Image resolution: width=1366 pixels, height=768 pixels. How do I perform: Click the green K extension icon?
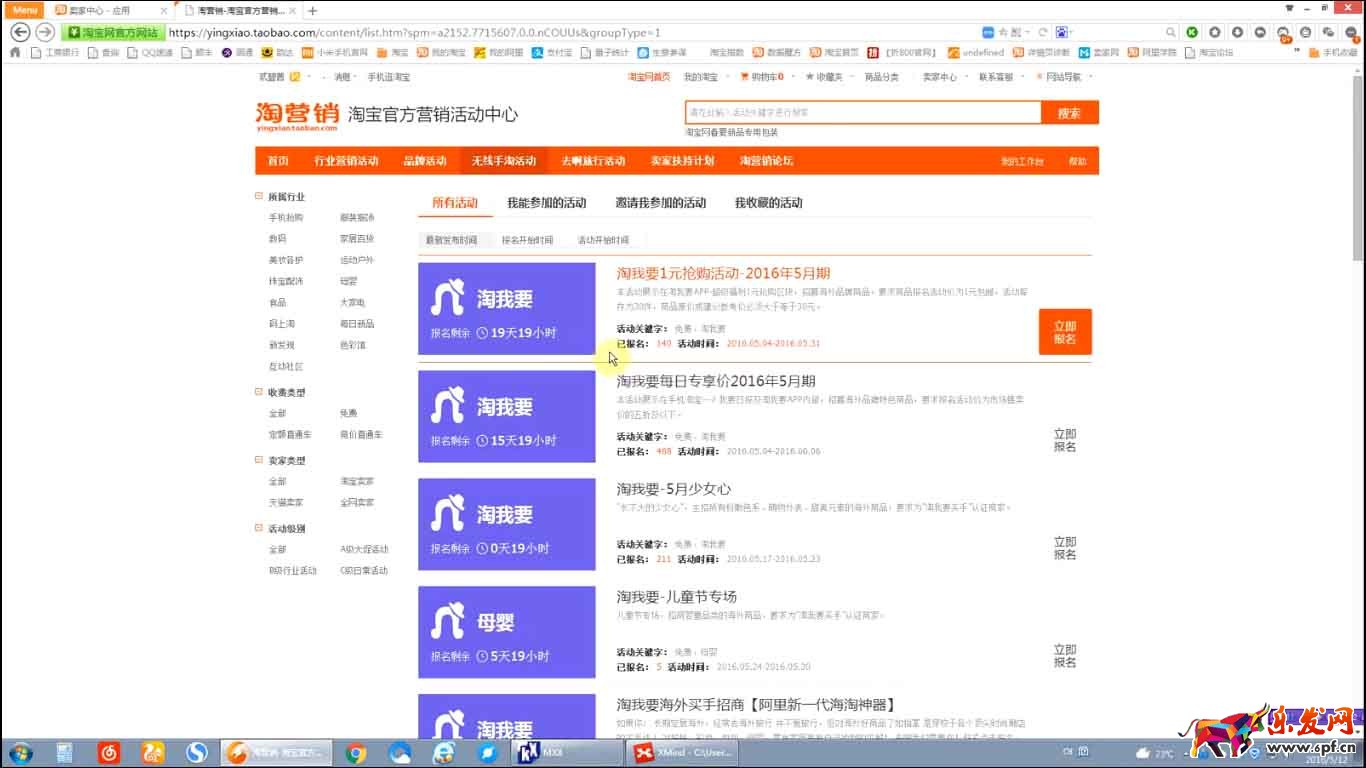tap(1192, 32)
